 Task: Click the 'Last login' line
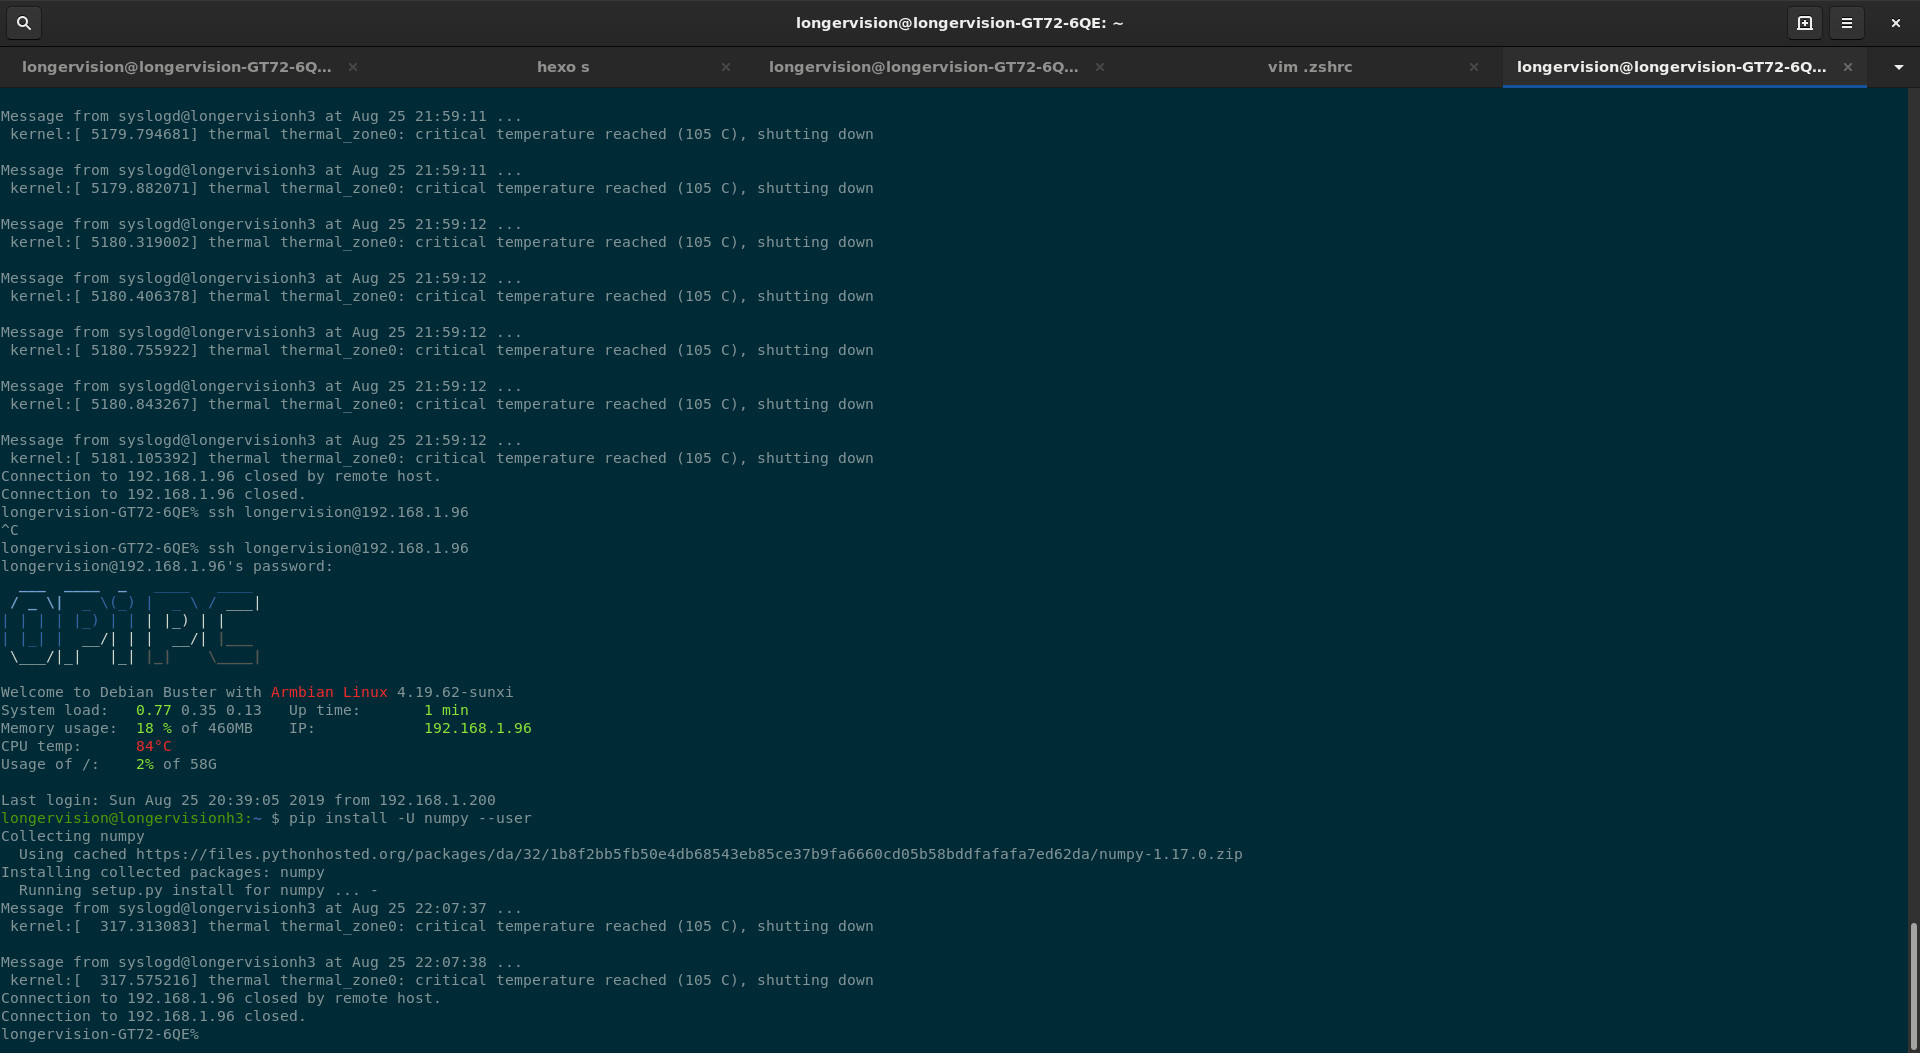click(x=248, y=800)
